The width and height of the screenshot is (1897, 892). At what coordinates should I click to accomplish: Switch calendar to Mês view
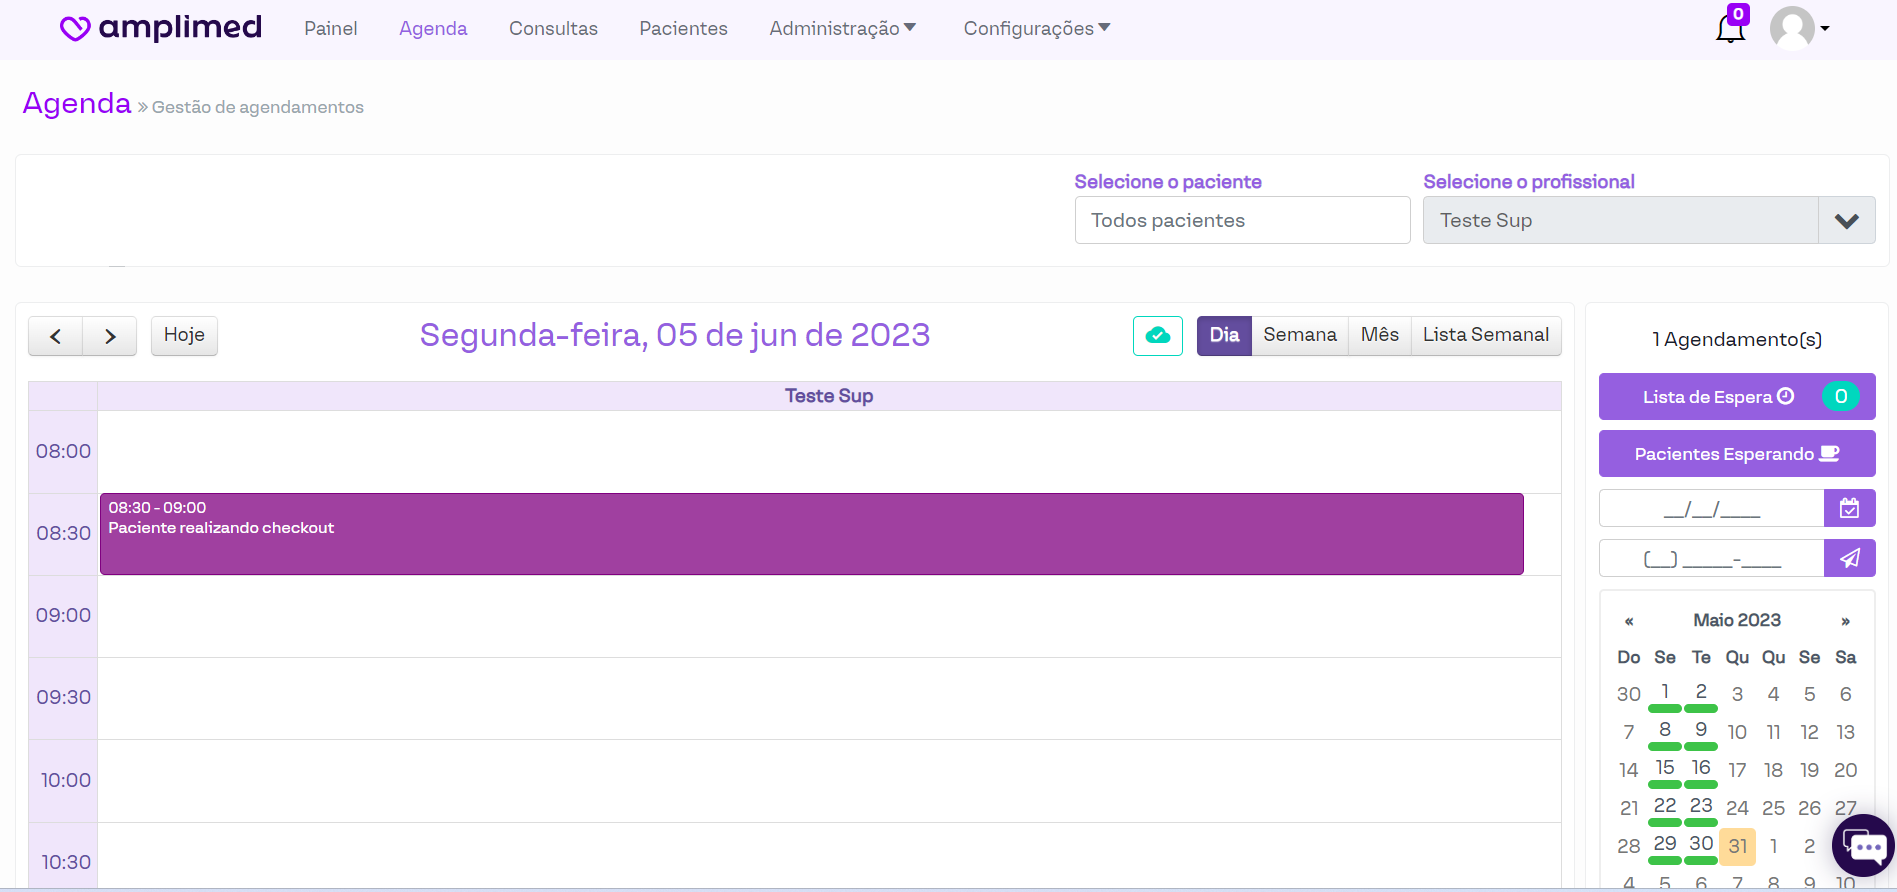tap(1379, 335)
